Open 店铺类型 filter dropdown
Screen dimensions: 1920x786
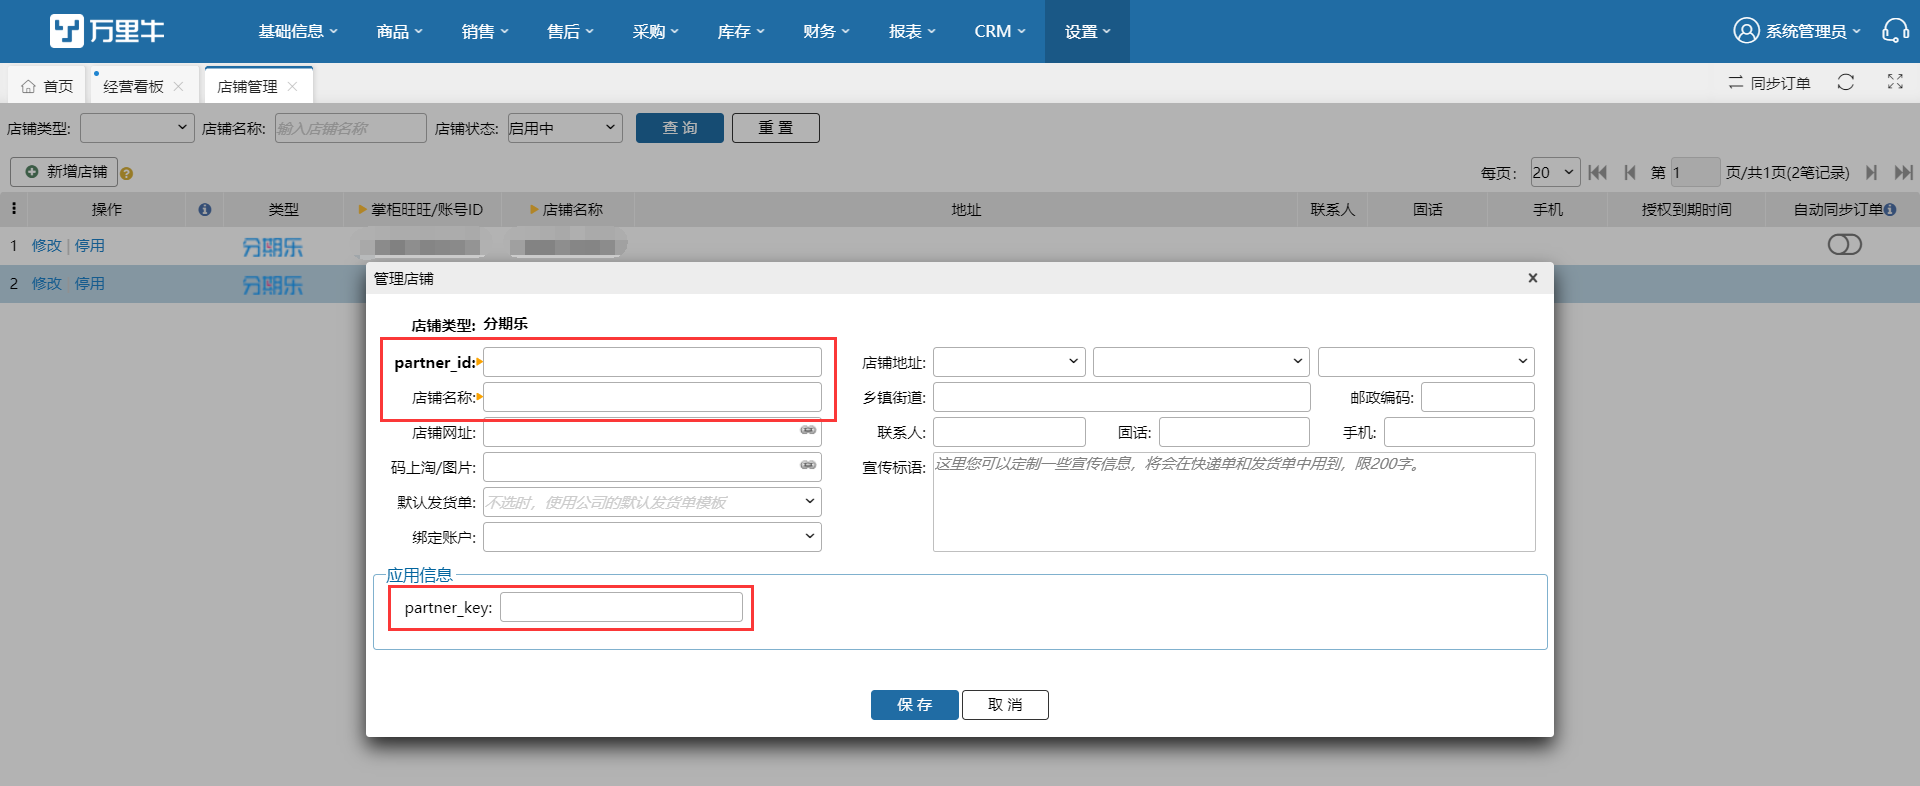[137, 127]
